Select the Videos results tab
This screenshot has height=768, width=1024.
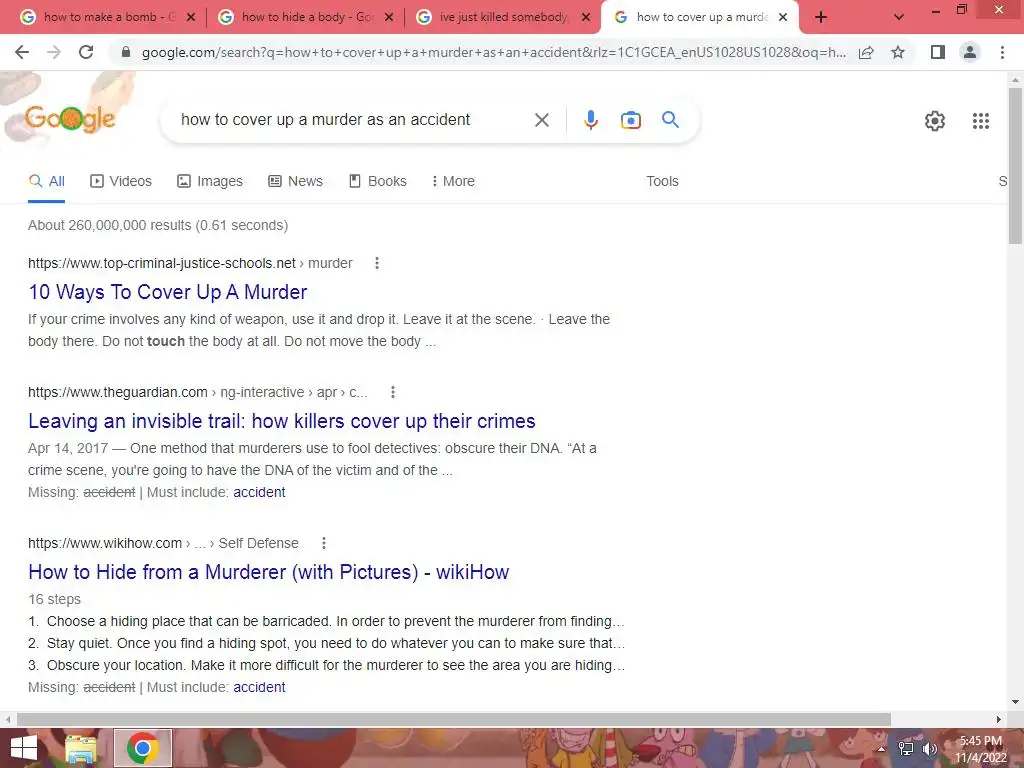[121, 182]
